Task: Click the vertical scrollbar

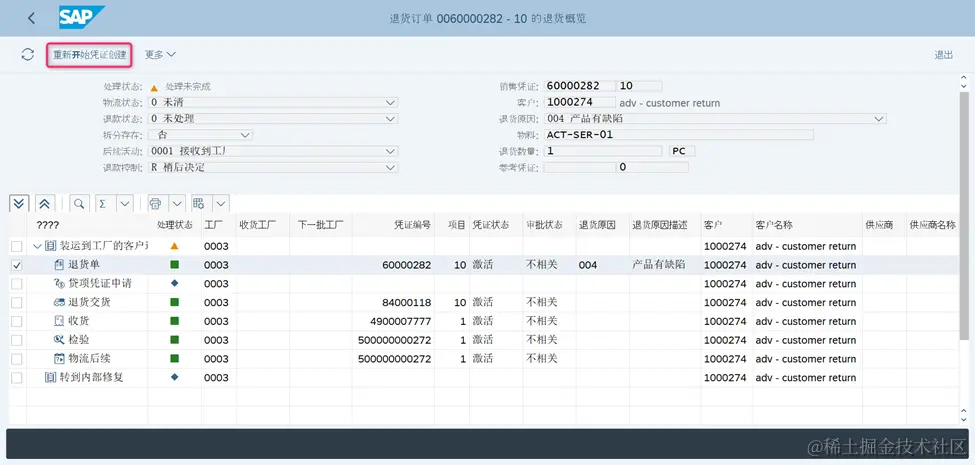Action: point(964,214)
